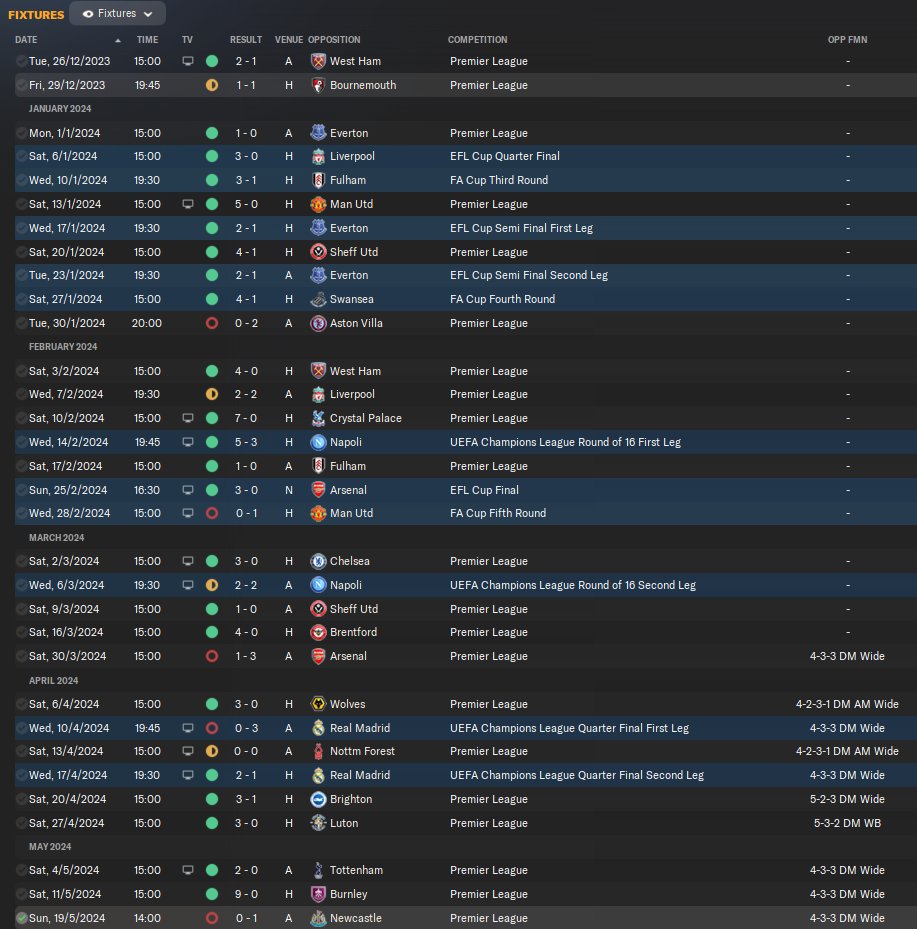The width and height of the screenshot is (917, 929).
Task: Toggle the checkmark on the Sat, 30/3/2024 row
Action: (x=22, y=656)
